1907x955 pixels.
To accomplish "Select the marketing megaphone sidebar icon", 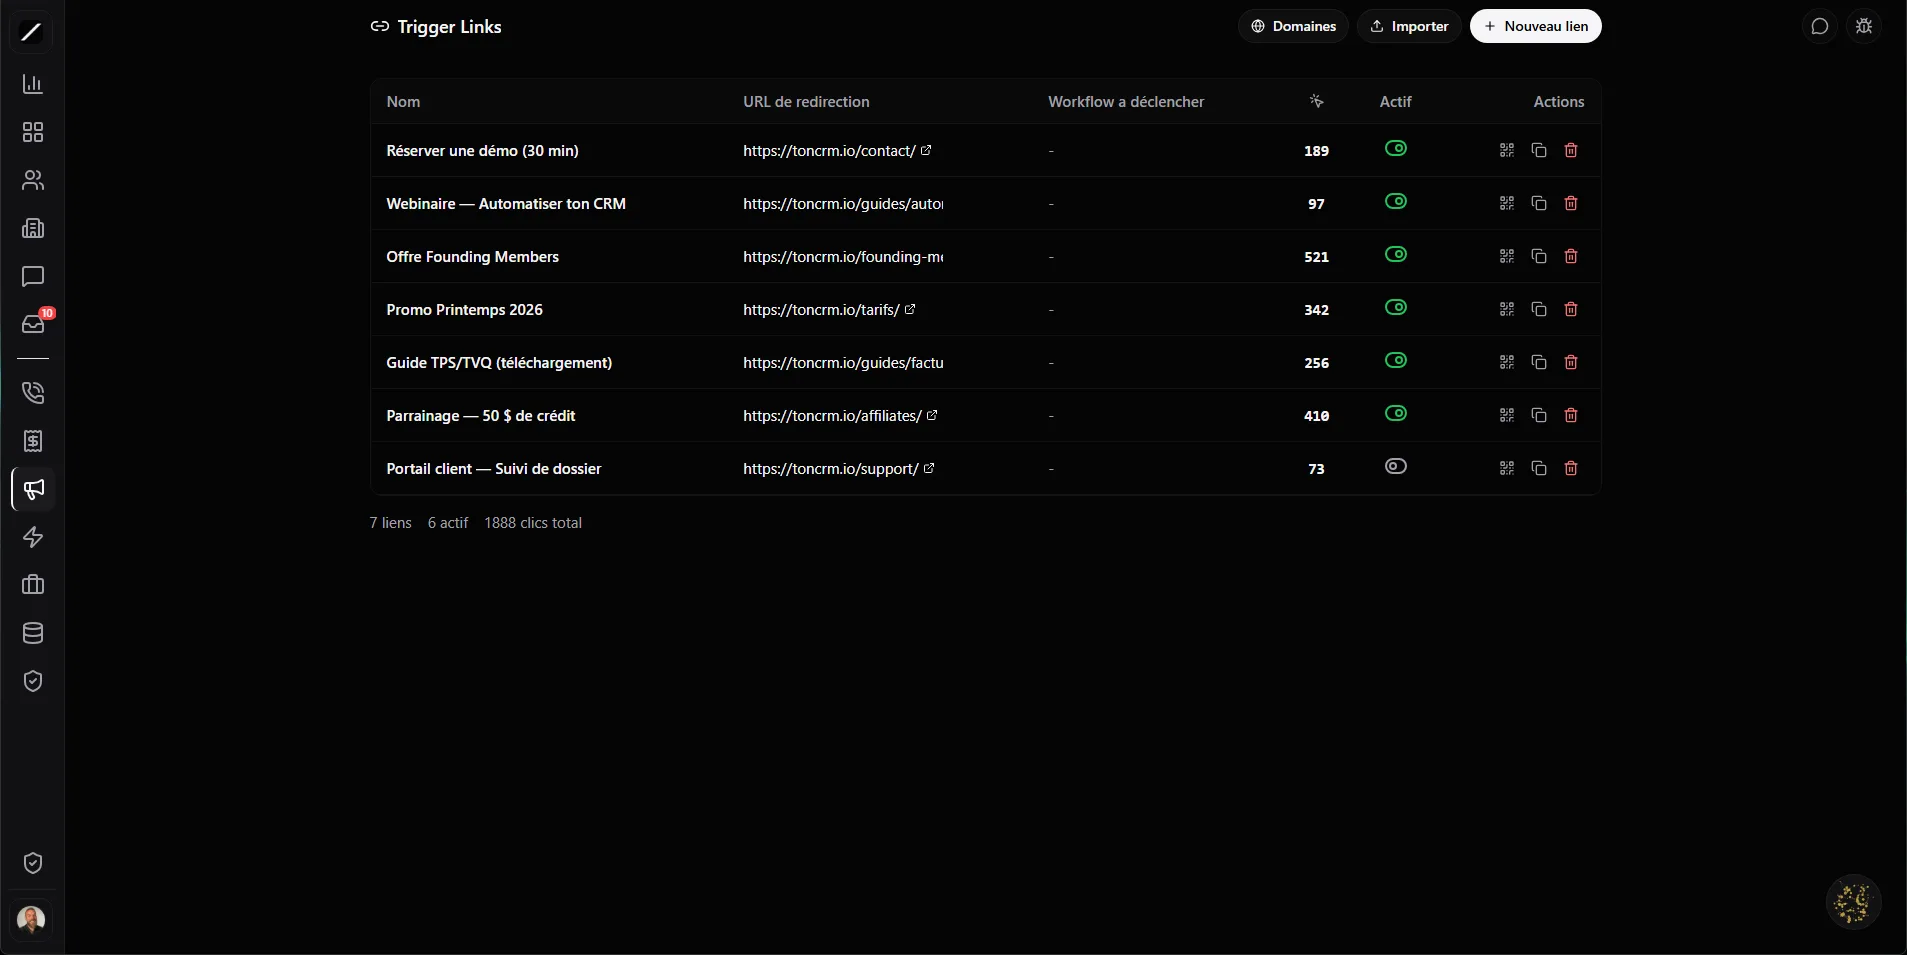I will pyautogui.click(x=33, y=489).
